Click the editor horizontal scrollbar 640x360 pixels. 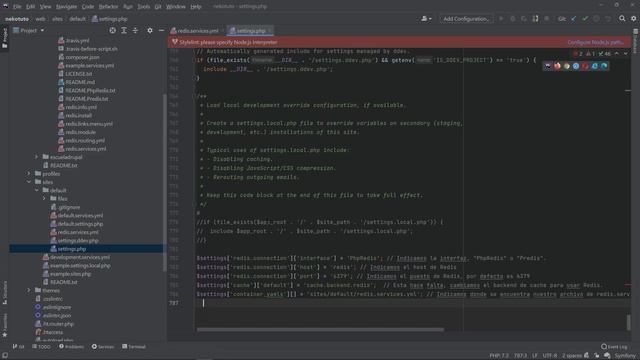[320, 329]
